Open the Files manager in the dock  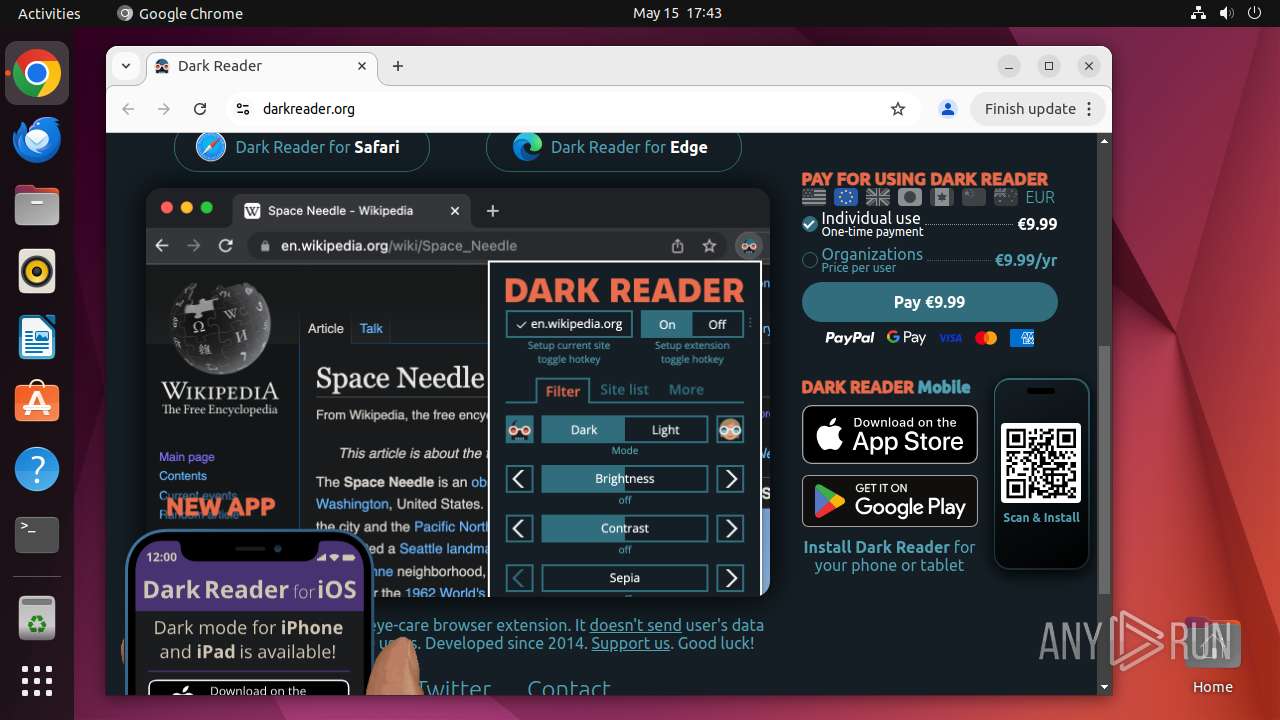pos(37,206)
